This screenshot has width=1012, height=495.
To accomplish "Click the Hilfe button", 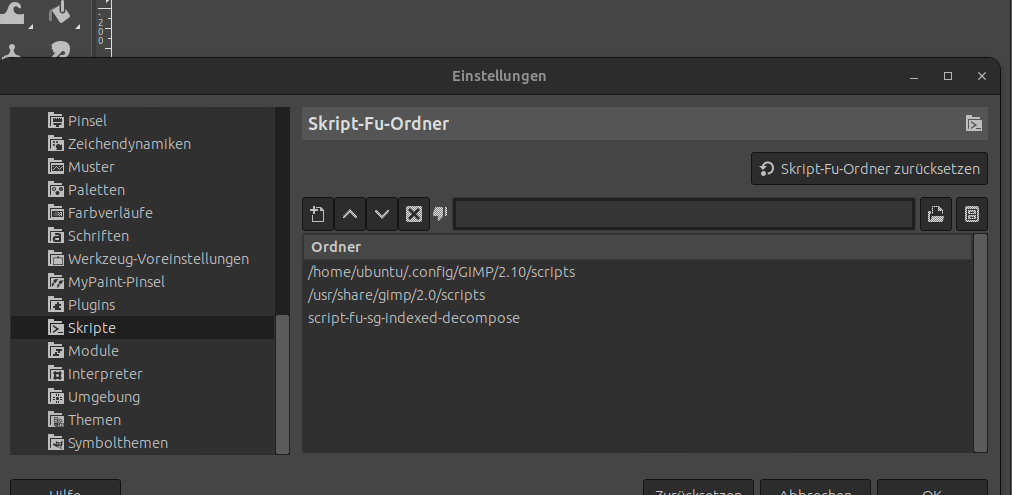I will [65, 487].
